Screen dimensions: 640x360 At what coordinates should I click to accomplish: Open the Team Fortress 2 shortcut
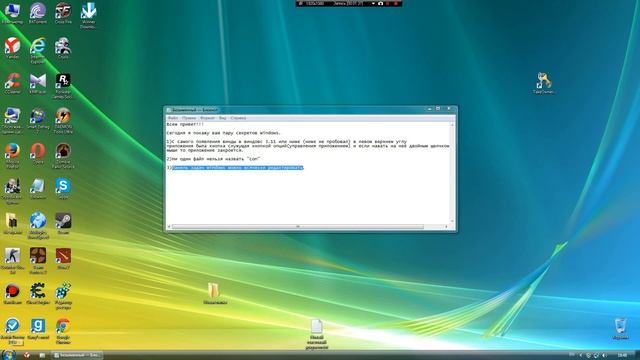(x=38, y=260)
